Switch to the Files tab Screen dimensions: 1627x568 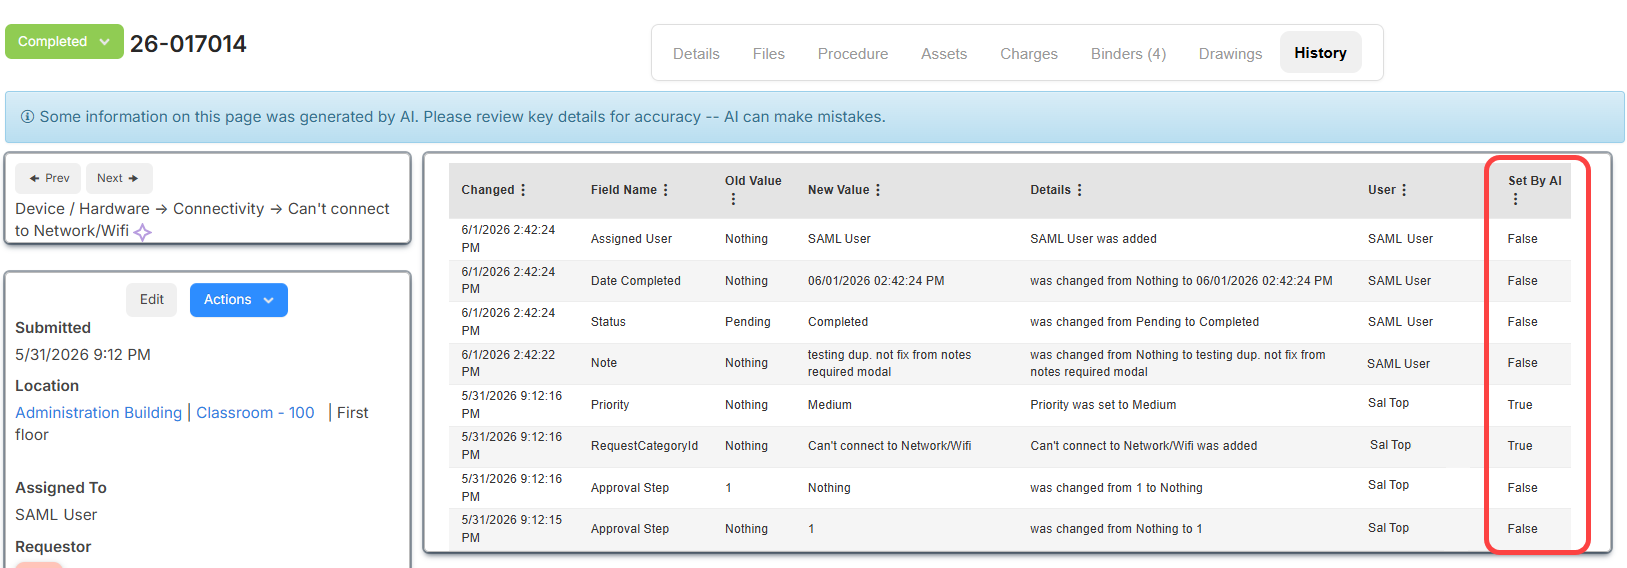coord(769,54)
